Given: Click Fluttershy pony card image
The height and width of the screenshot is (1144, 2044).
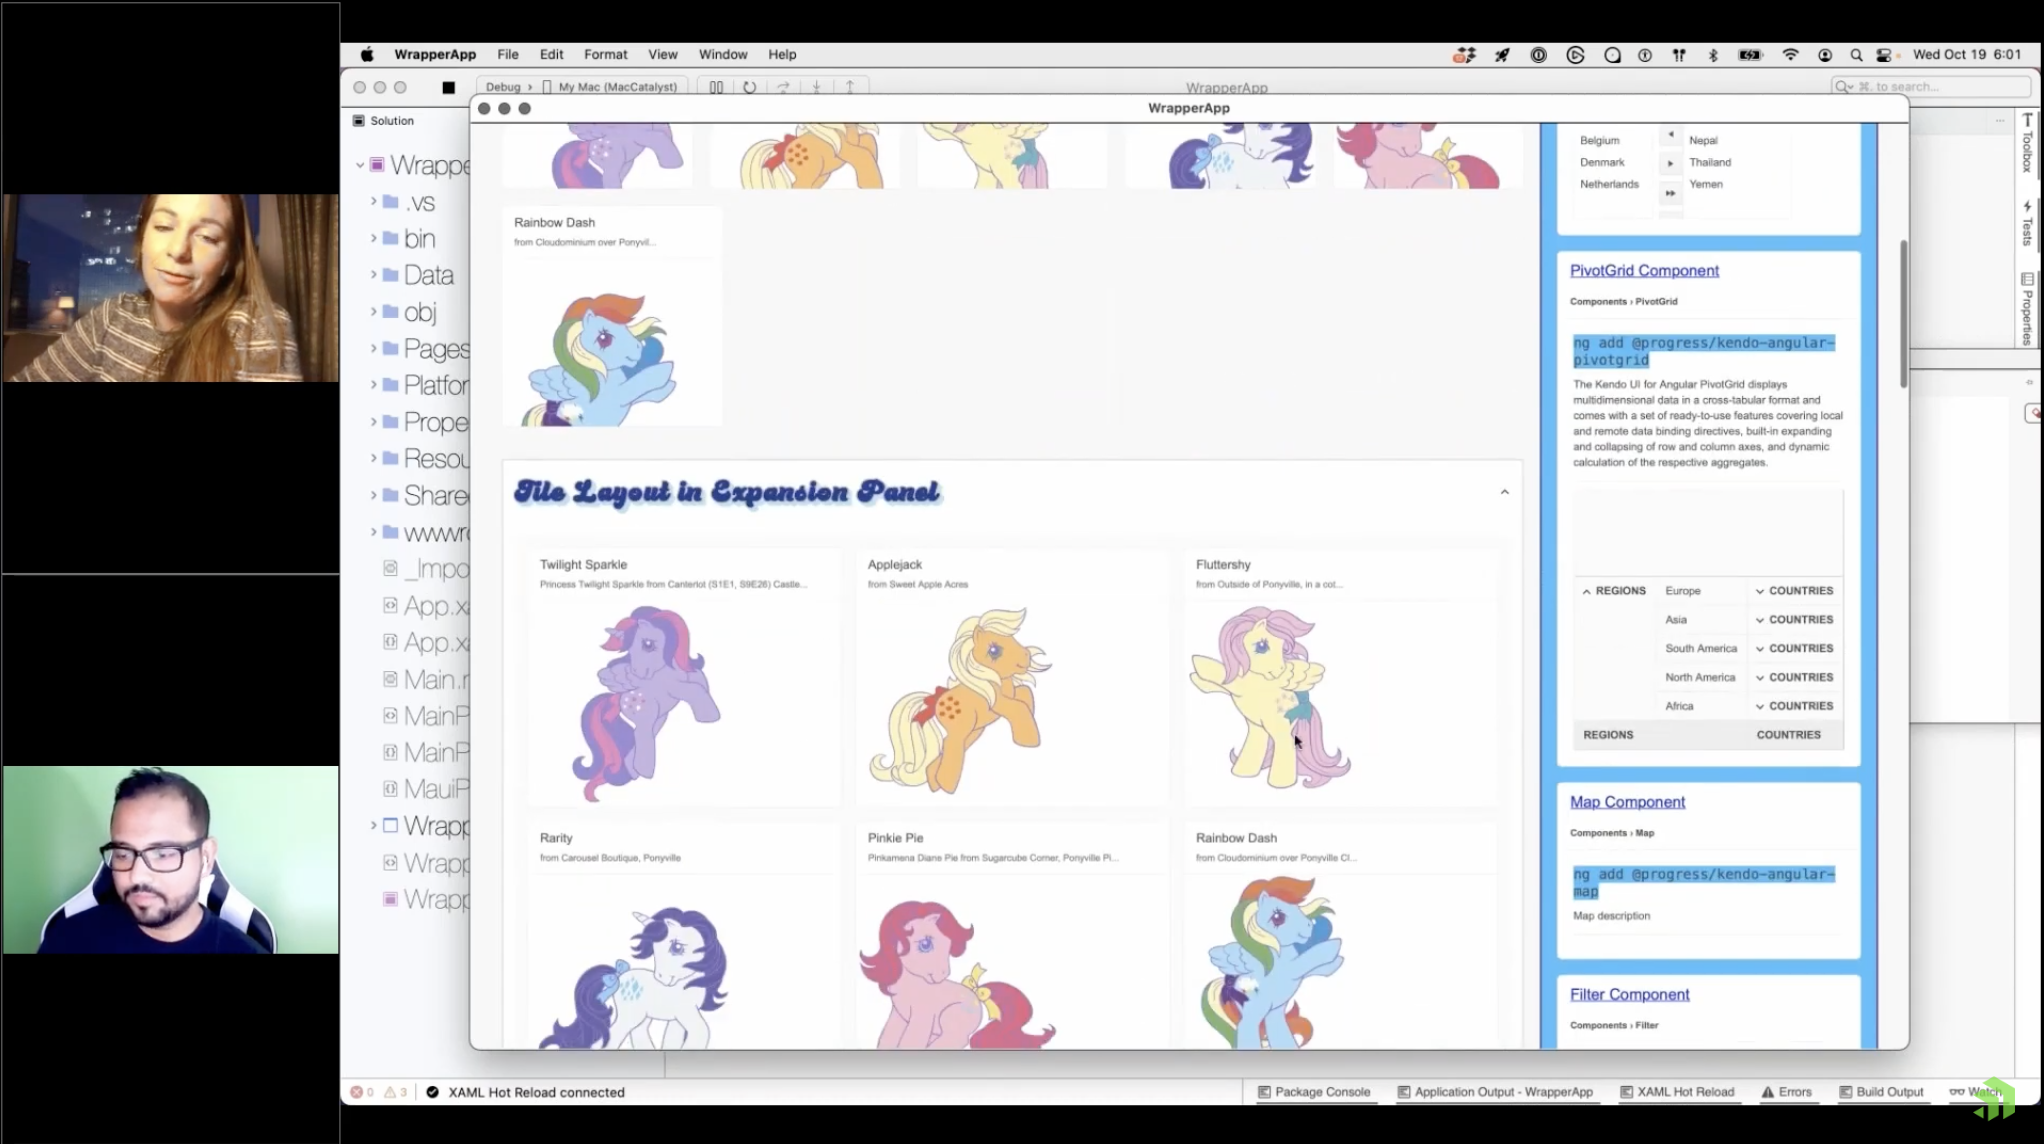Looking at the screenshot, I should pyautogui.click(x=1269, y=697).
